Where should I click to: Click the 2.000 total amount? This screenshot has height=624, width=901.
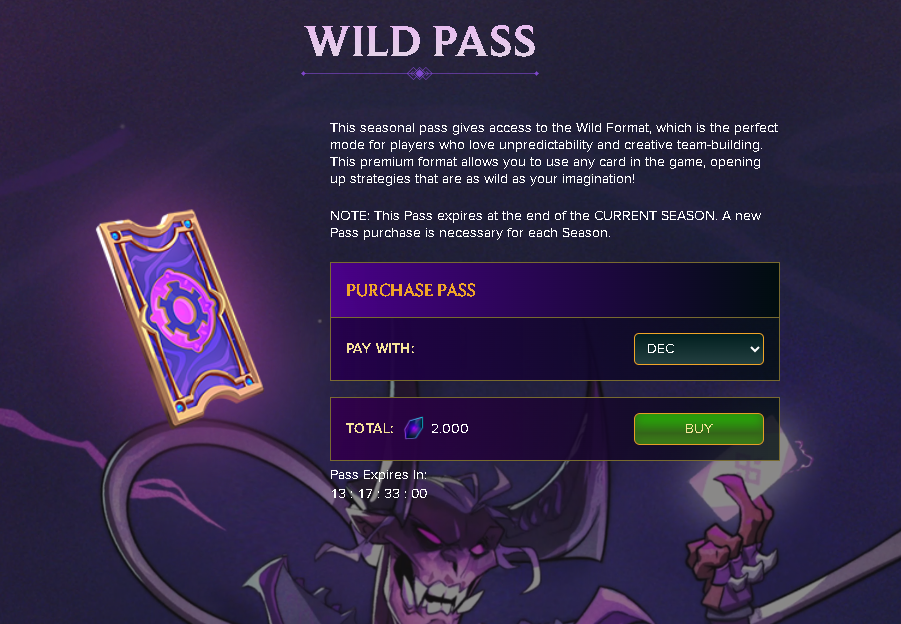point(449,429)
